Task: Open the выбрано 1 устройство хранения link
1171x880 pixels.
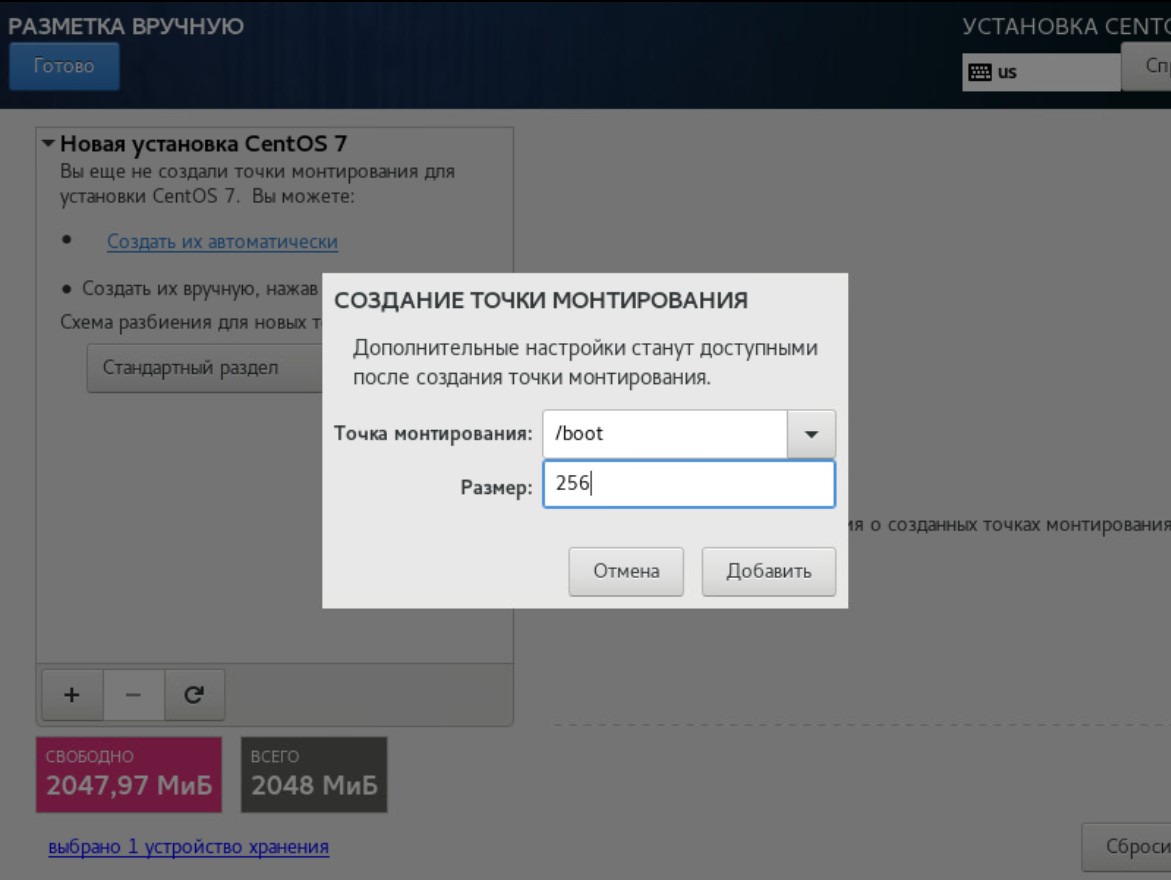Action: click(188, 846)
